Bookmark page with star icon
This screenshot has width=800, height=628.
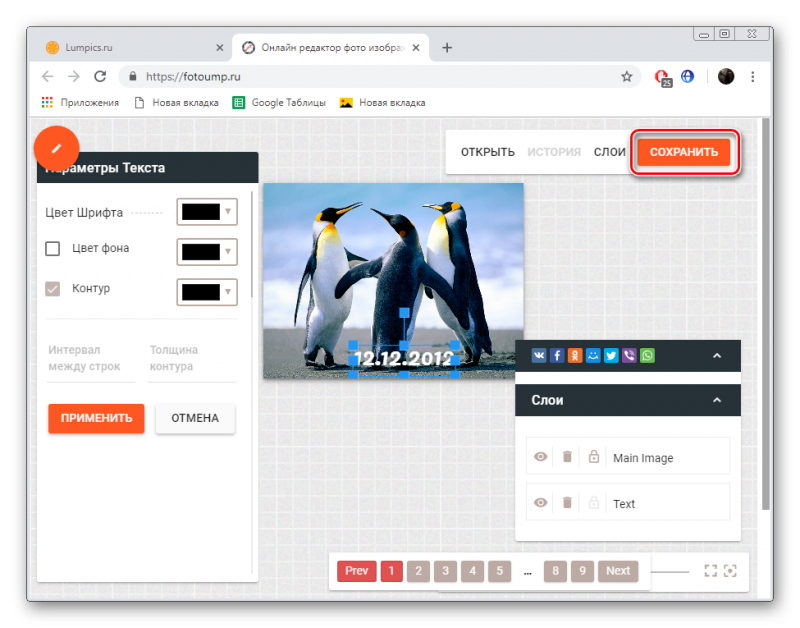[x=627, y=77]
